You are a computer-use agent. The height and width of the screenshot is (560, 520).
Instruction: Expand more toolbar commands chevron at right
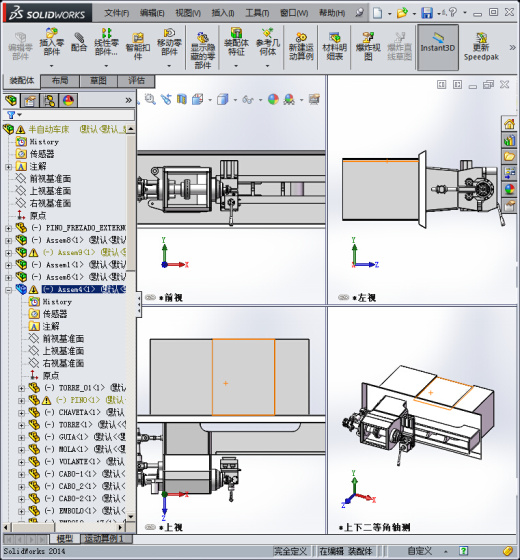click(x=512, y=48)
